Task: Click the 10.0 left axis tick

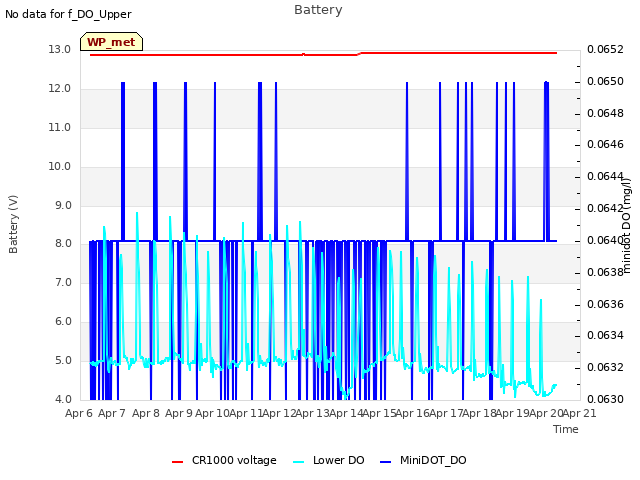Action: [x=60, y=167]
